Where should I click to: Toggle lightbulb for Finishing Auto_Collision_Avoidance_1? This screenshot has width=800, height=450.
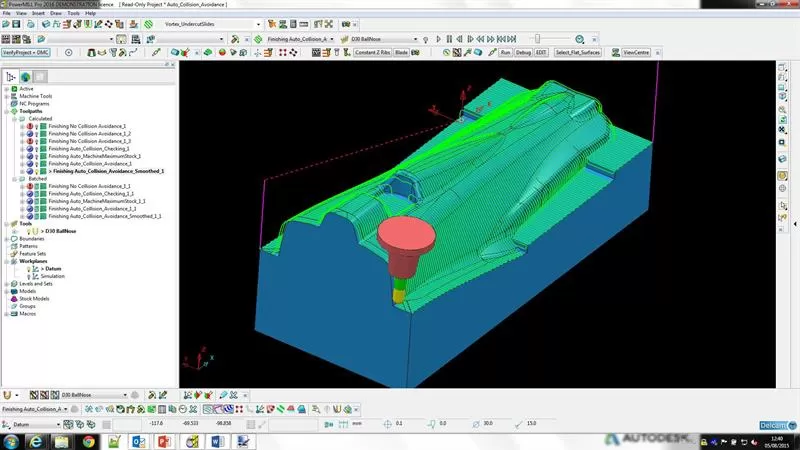click(37, 164)
